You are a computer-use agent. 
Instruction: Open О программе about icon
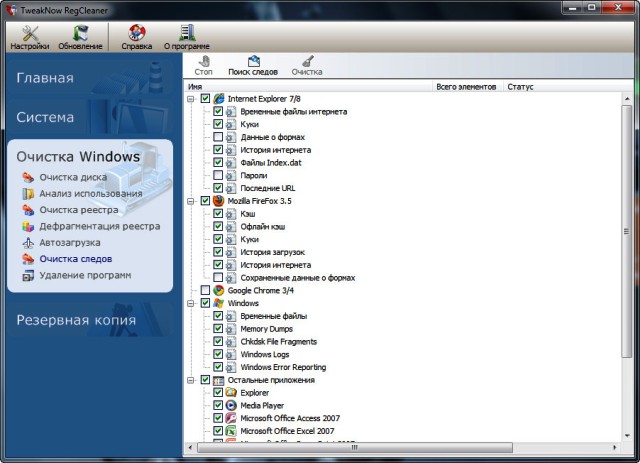coord(187,33)
